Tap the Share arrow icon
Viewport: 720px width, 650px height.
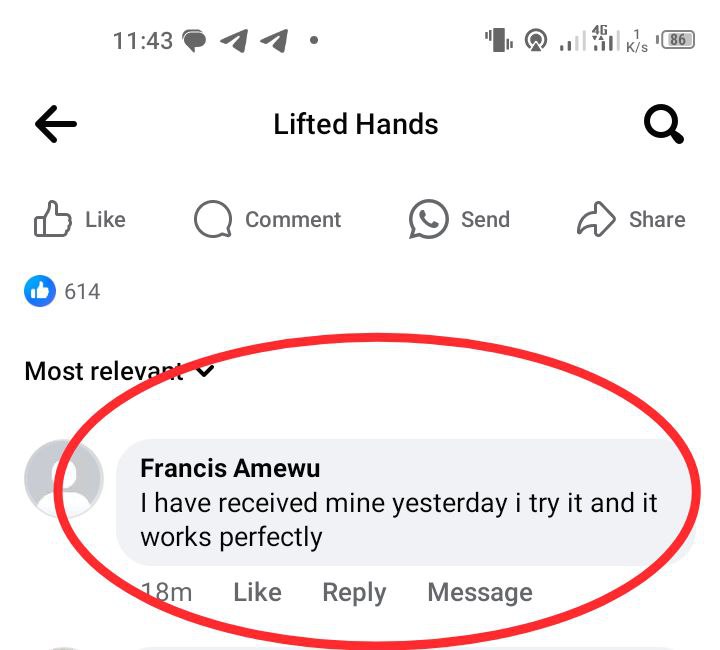click(x=597, y=220)
